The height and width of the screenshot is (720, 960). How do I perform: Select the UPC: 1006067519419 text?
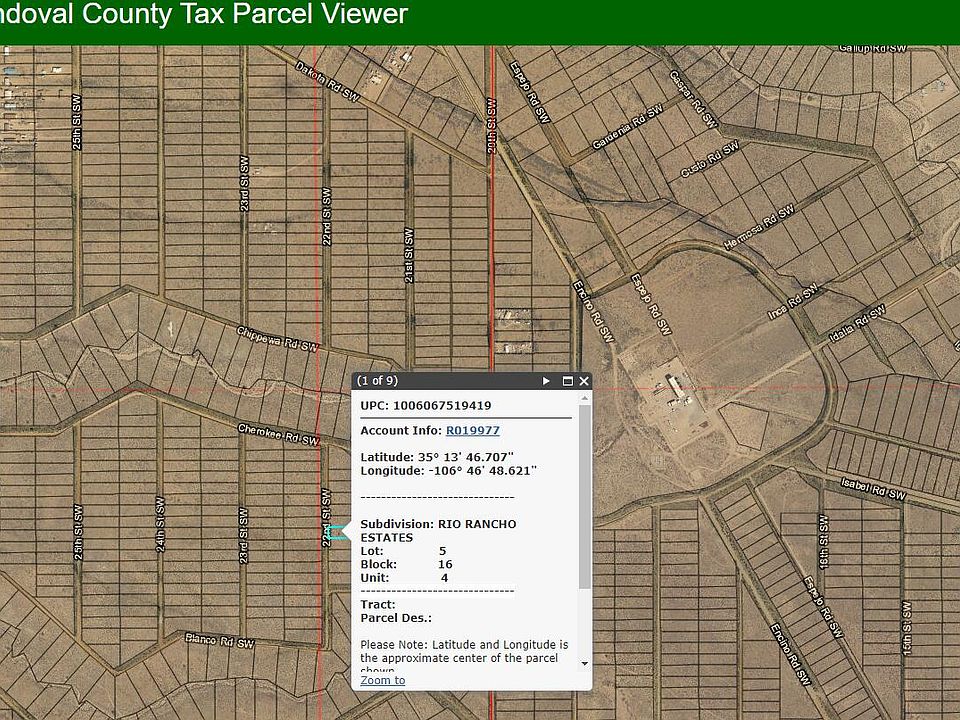tap(426, 405)
